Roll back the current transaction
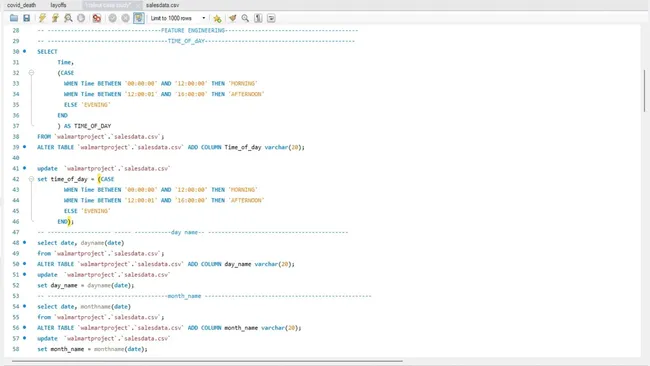This screenshot has height=366, width=650. coord(126,18)
